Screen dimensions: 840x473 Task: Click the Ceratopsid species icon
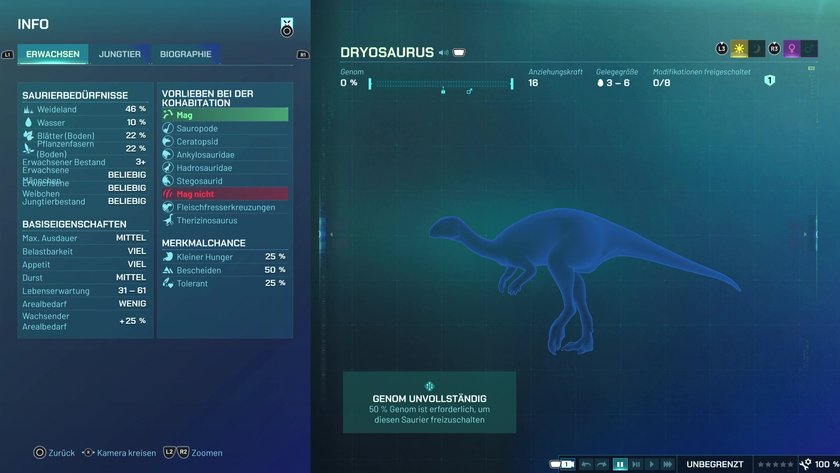[168, 141]
